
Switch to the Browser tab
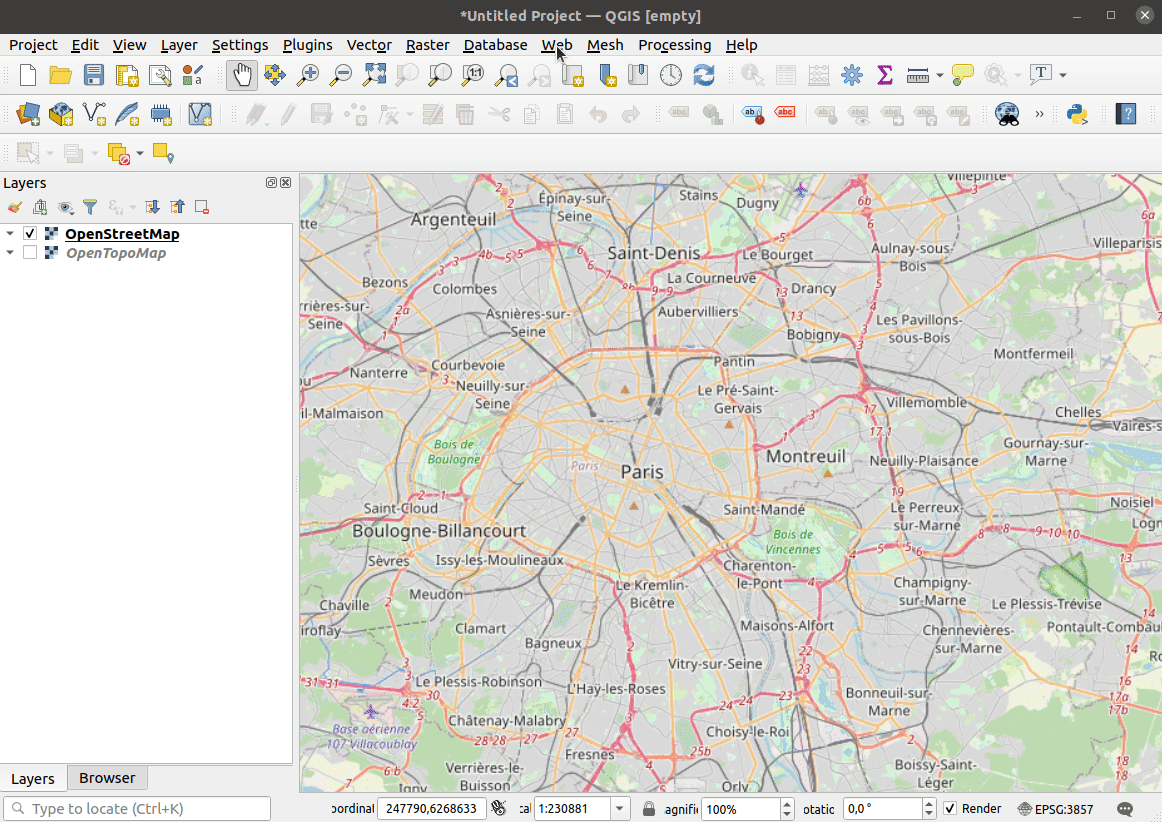[107, 778]
